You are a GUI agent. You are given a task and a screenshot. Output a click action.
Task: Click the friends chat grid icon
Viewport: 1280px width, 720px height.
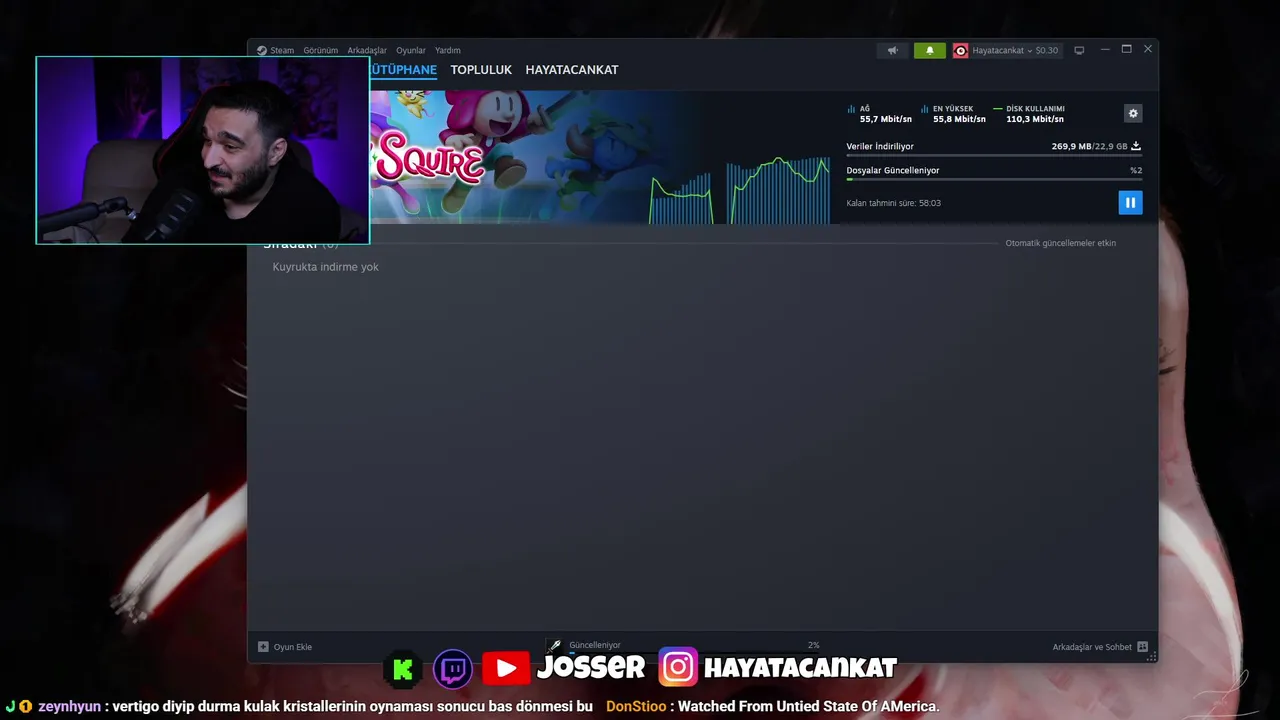(x=1142, y=647)
